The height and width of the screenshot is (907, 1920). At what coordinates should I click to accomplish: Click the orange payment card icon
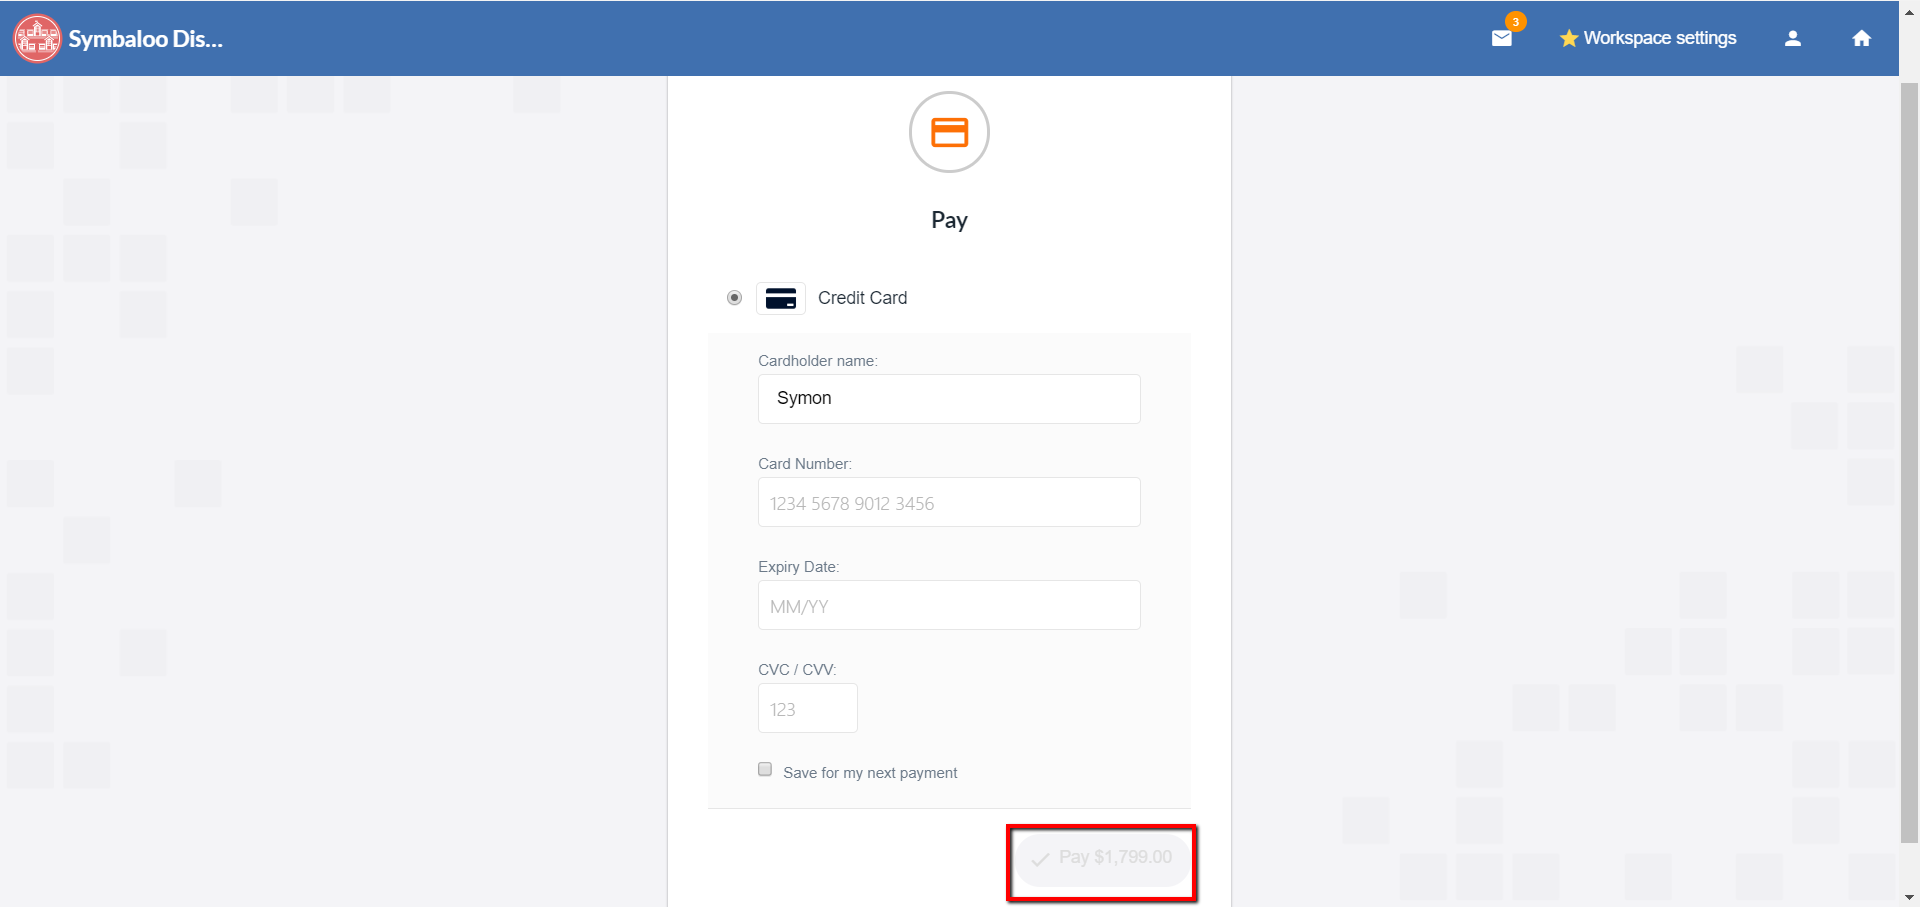(x=949, y=132)
